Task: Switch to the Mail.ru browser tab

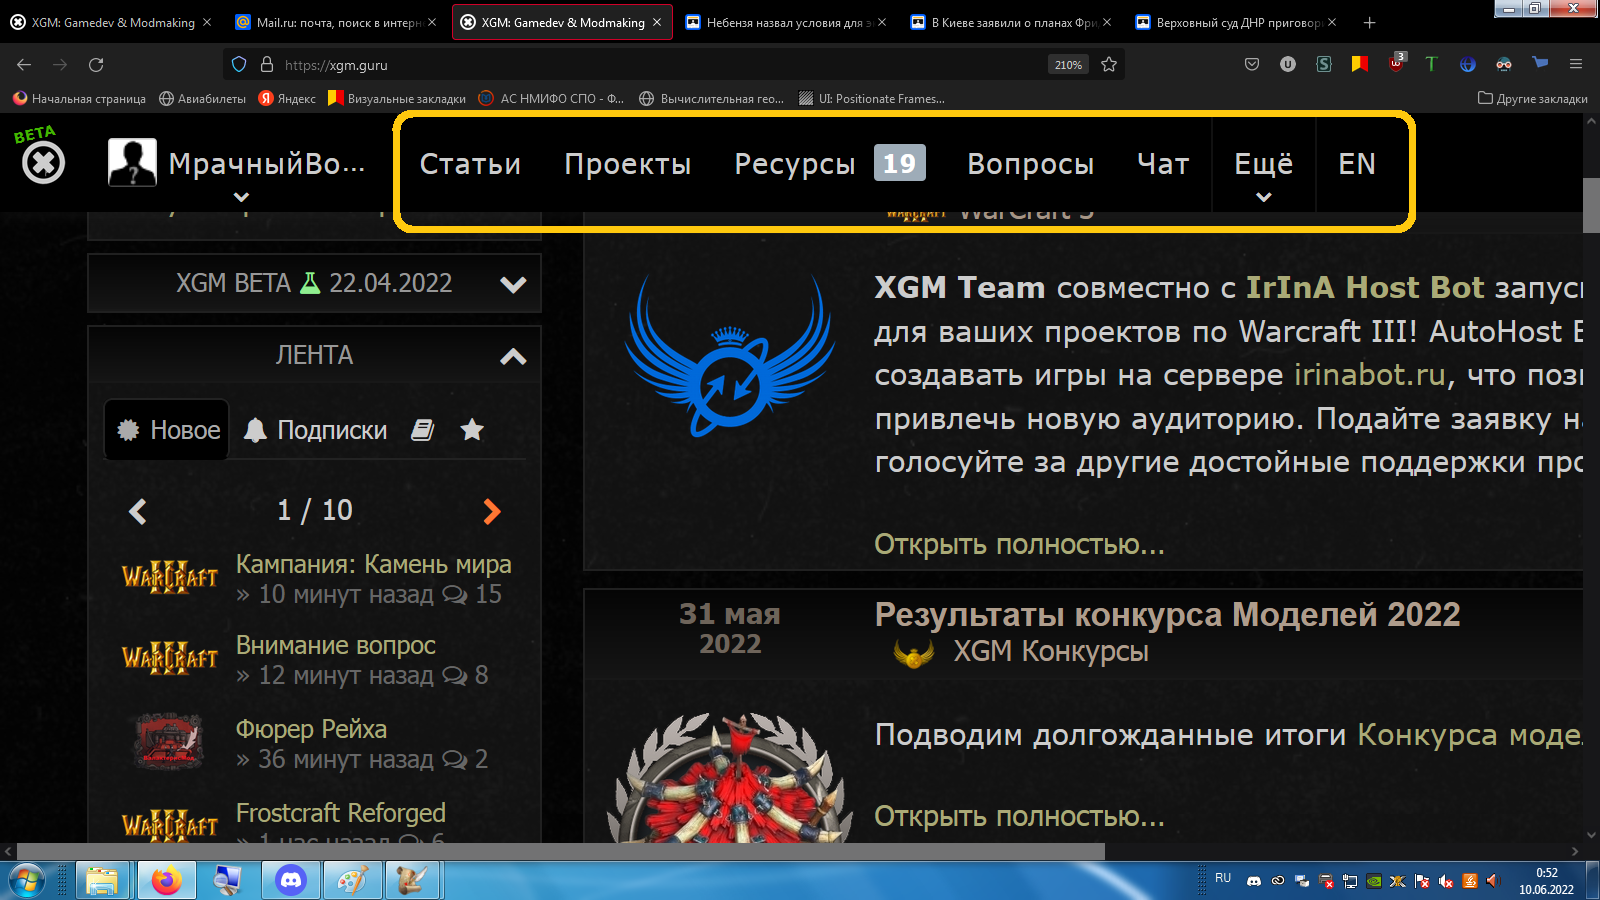Action: (336, 22)
